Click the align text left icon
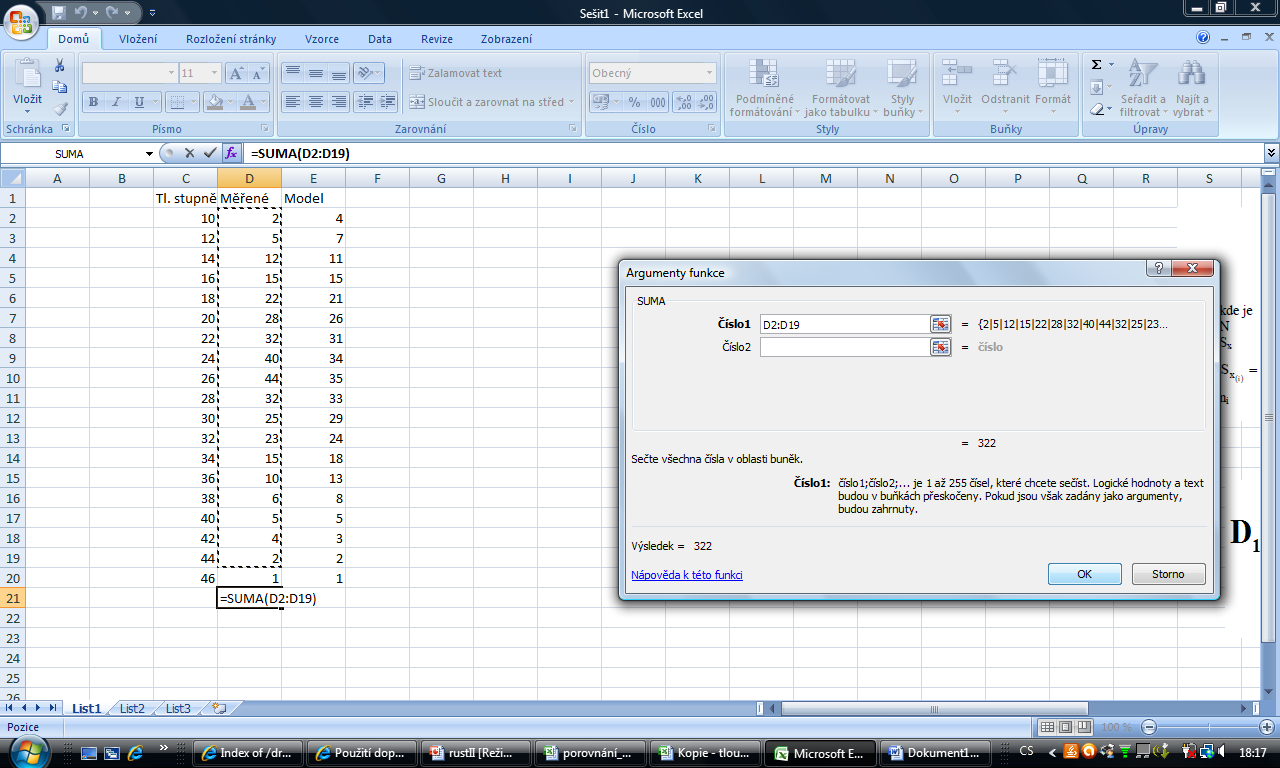The height and width of the screenshot is (768, 1280). [292, 102]
